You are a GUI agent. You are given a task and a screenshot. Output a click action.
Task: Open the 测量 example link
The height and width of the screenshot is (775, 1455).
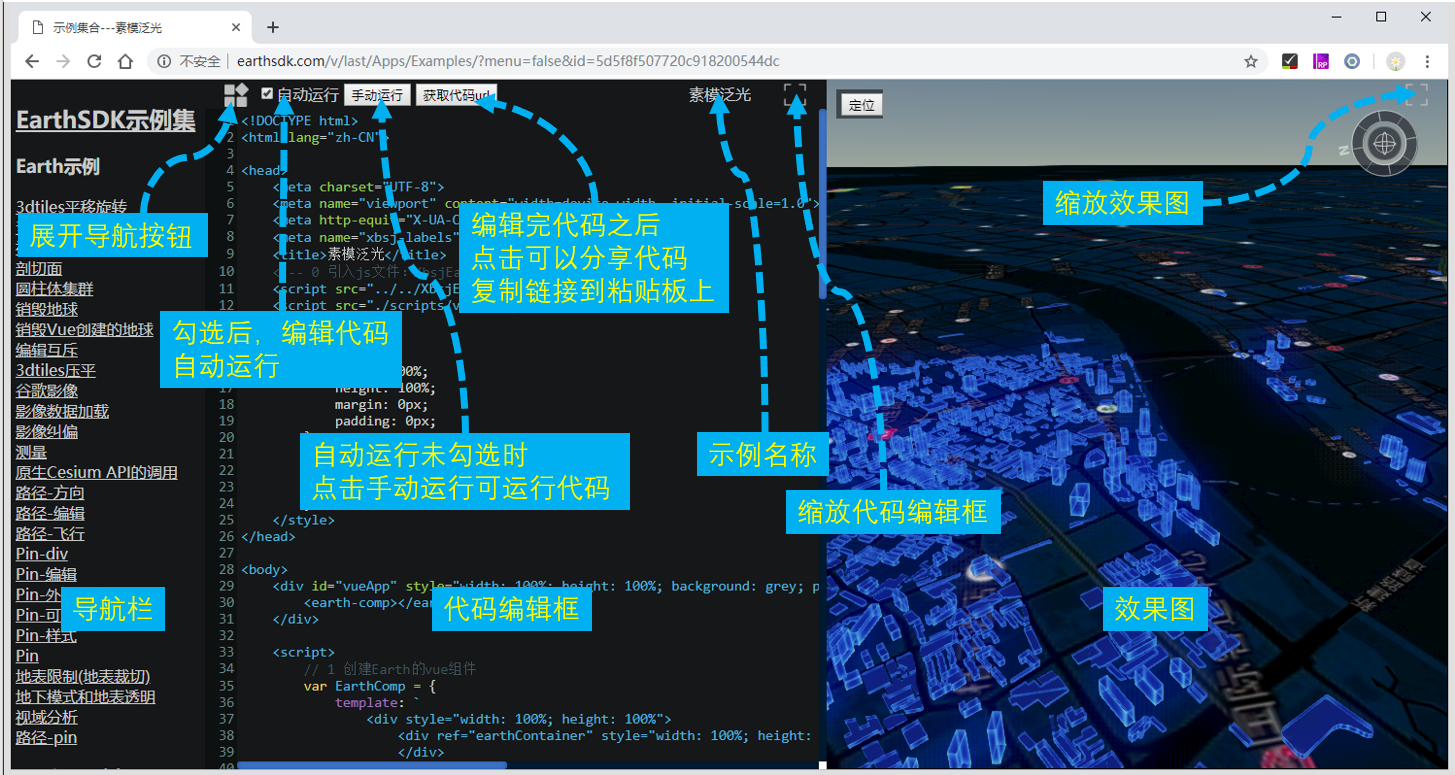pyautogui.click(x=31, y=452)
